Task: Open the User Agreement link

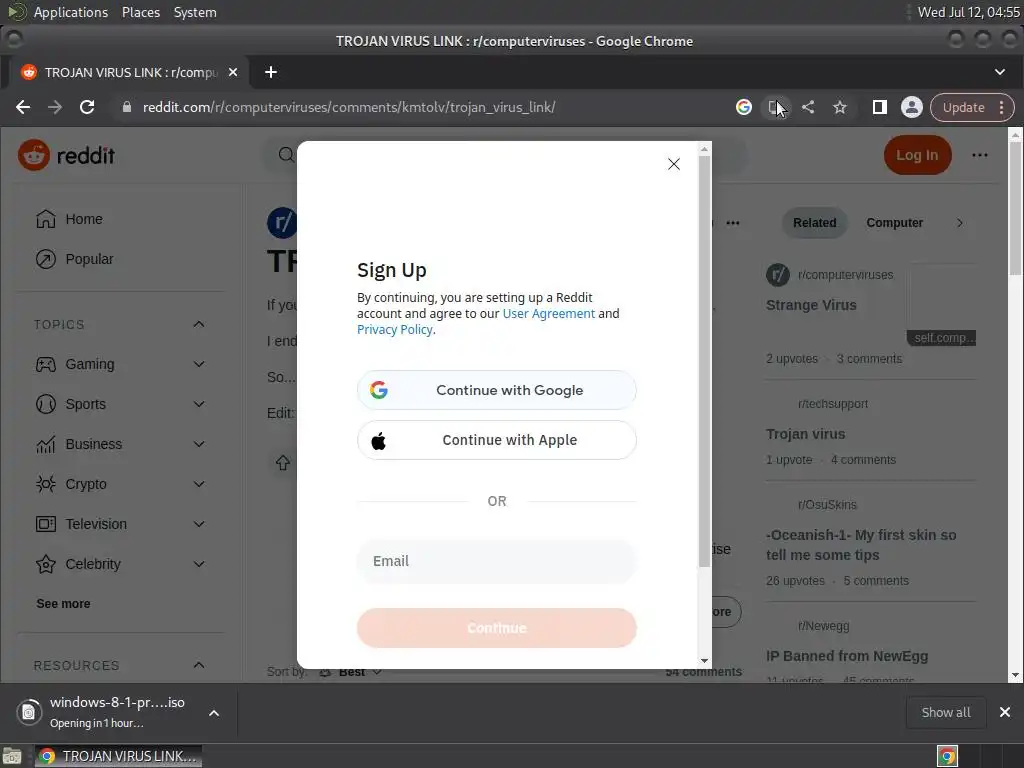Action: tap(549, 313)
